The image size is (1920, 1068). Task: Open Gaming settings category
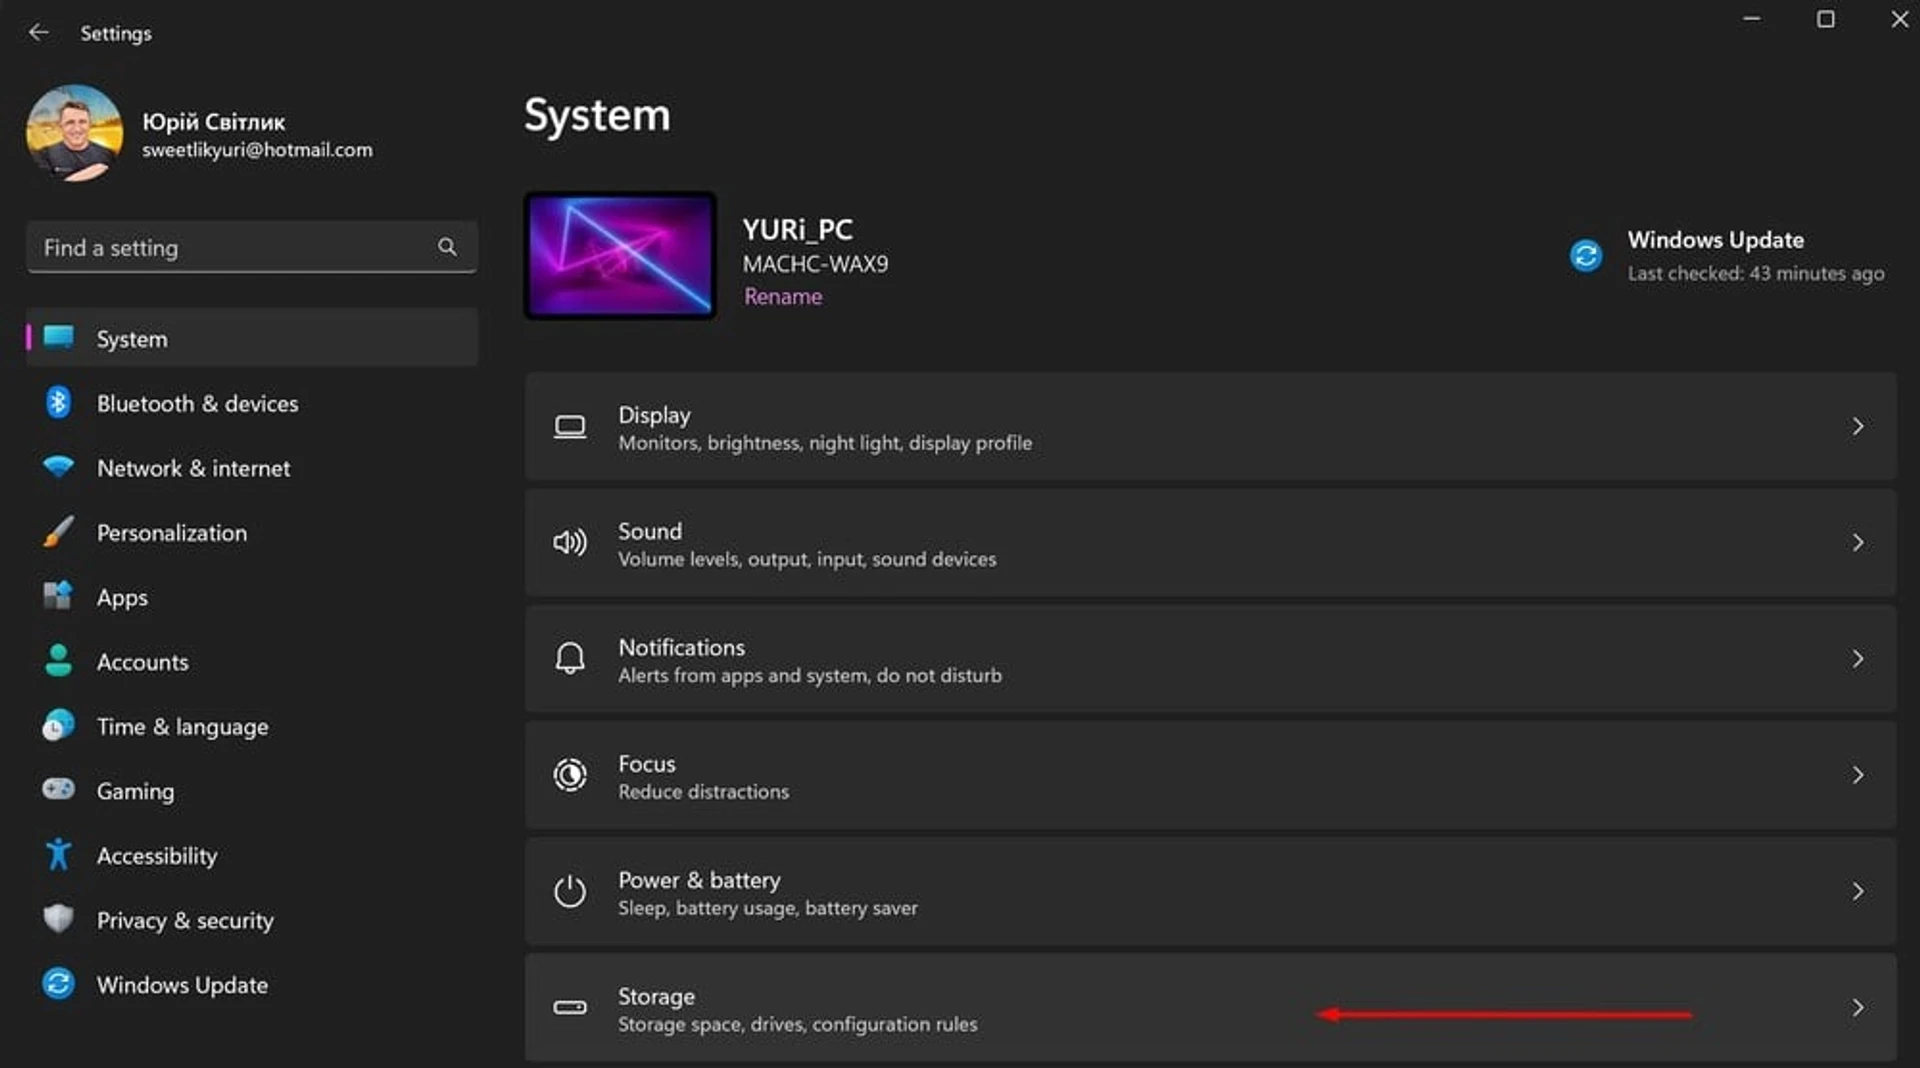pos(252,790)
